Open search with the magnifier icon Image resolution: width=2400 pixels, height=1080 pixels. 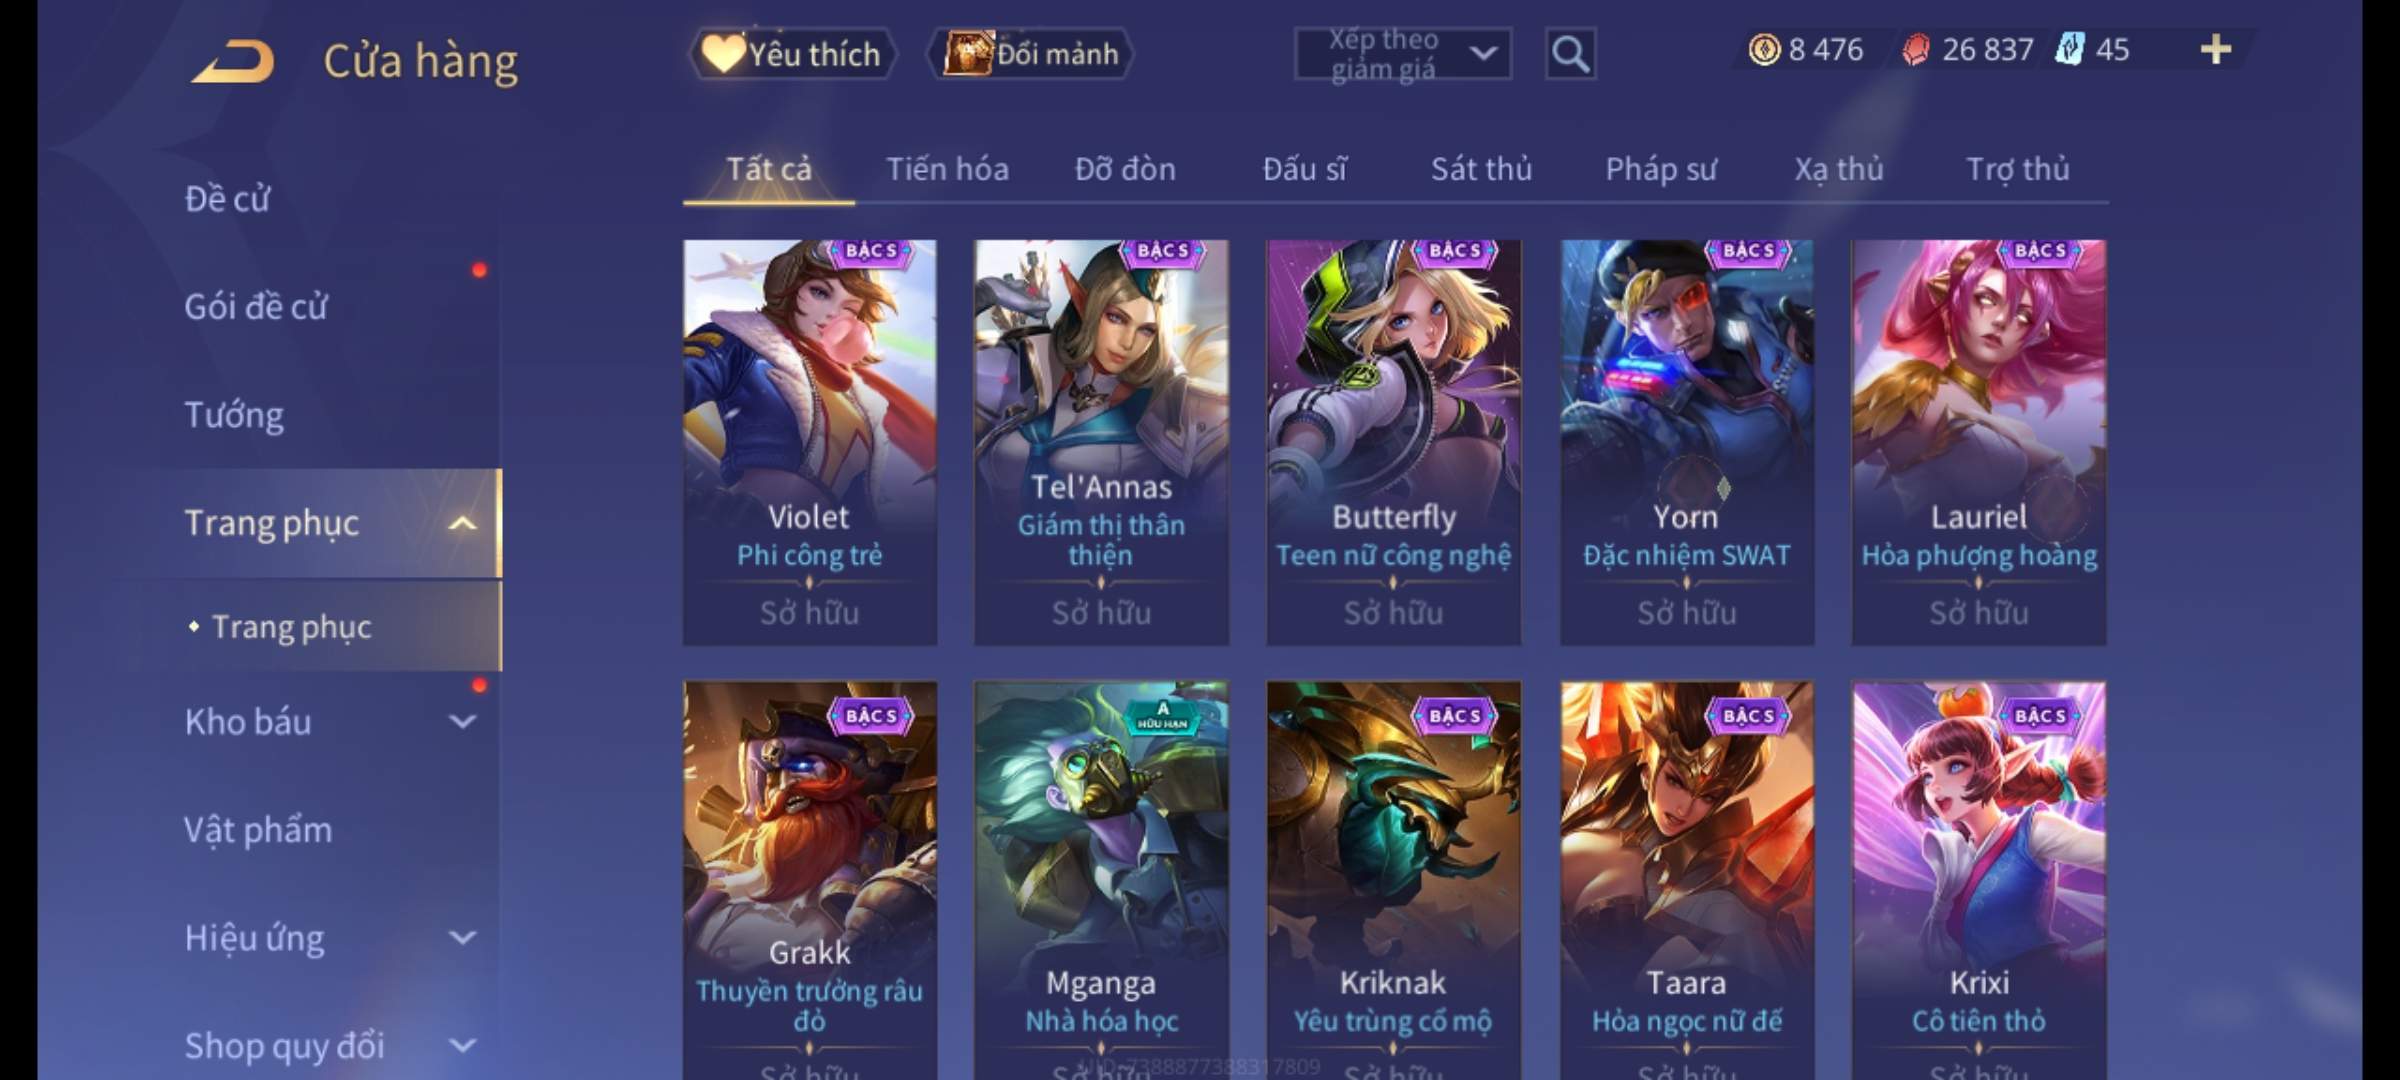1570,54
